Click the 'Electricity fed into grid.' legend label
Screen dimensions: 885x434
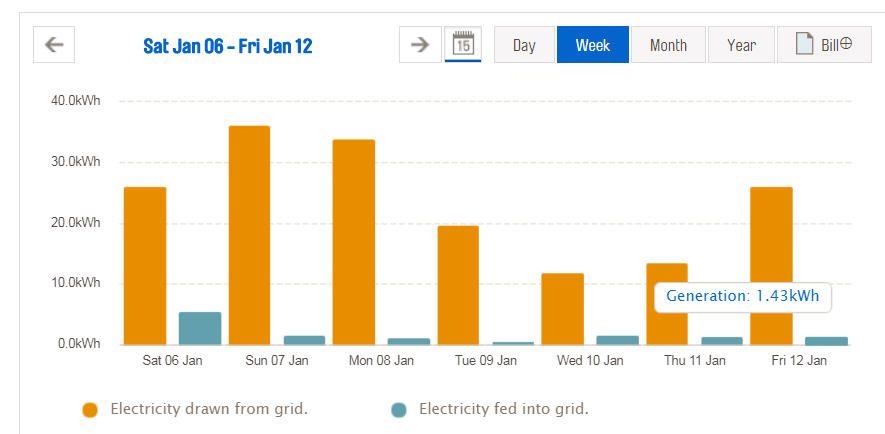[x=503, y=409]
